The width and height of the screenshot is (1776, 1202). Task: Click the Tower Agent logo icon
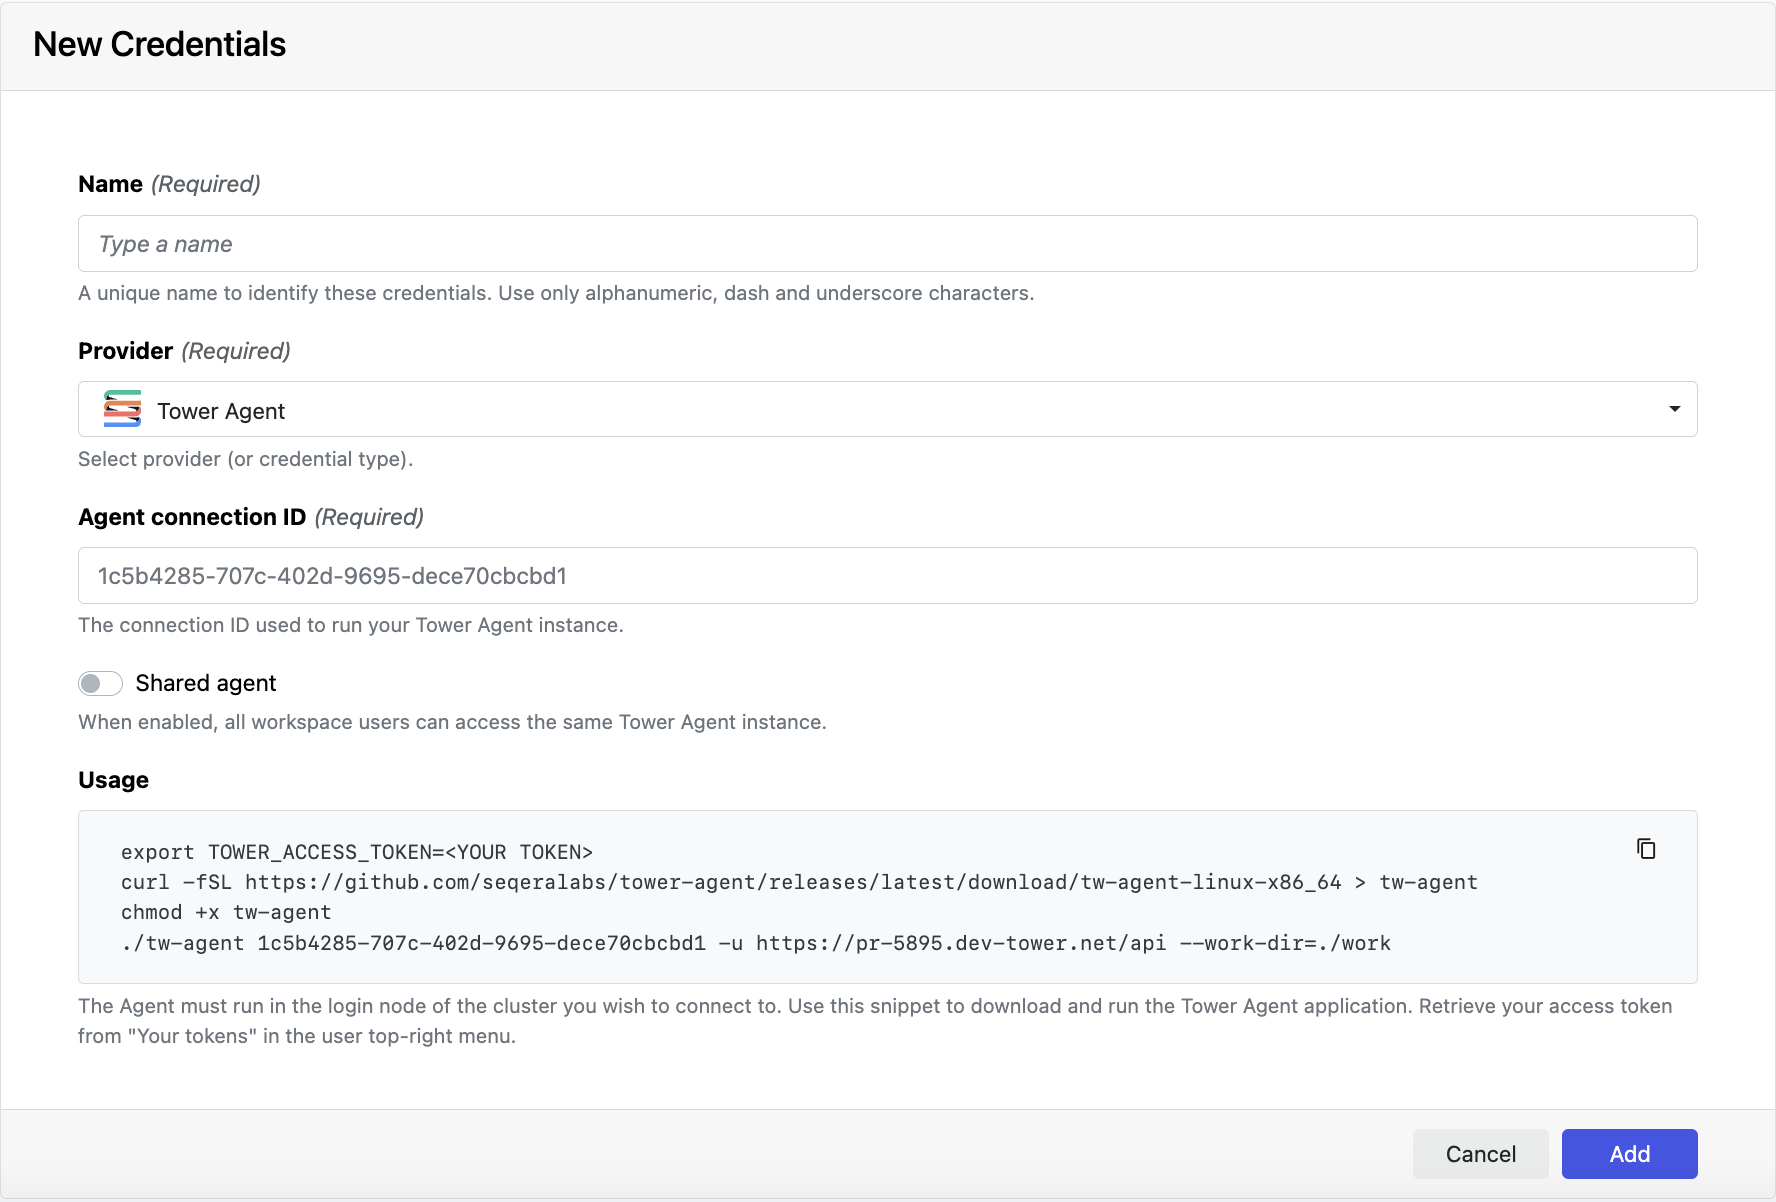tap(122, 410)
